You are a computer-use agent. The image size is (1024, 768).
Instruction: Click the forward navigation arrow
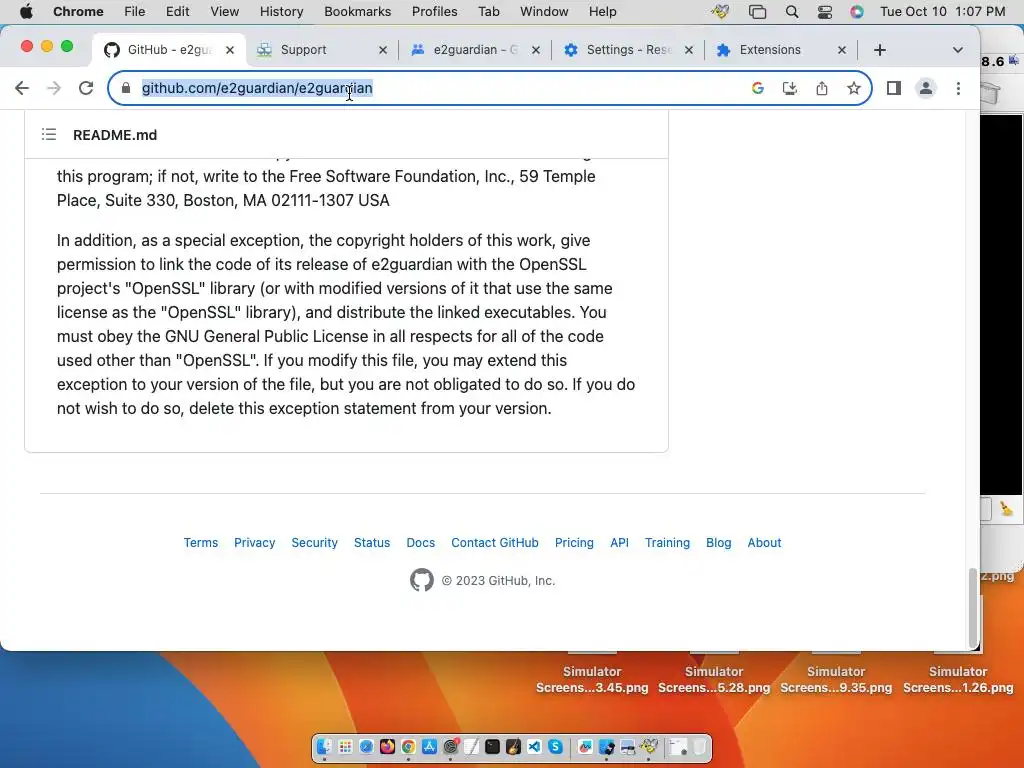(54, 88)
